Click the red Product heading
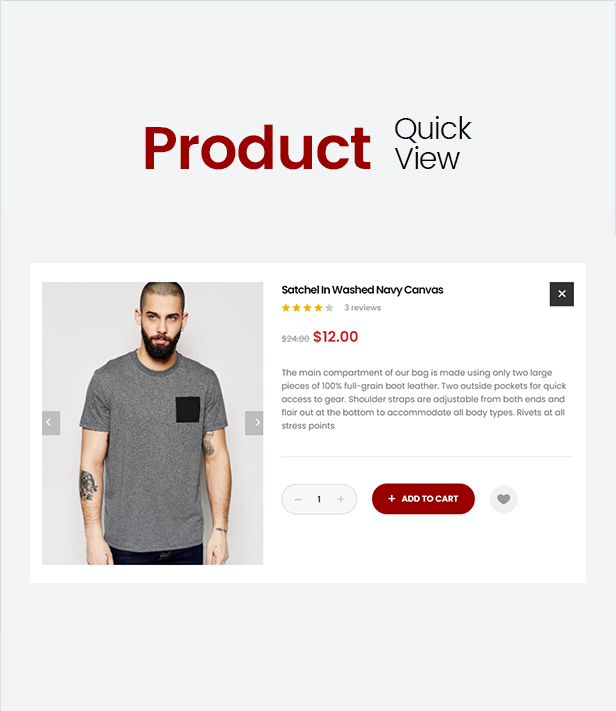Image resolution: width=616 pixels, height=711 pixels. 257,148
